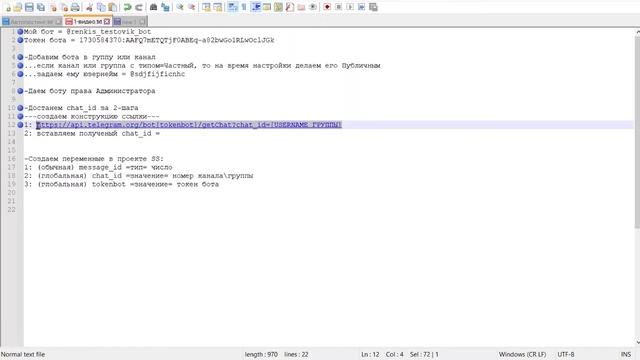Click the line '-Даем боту права Администратора'
This screenshot has height=360, width=640.
[90, 91]
